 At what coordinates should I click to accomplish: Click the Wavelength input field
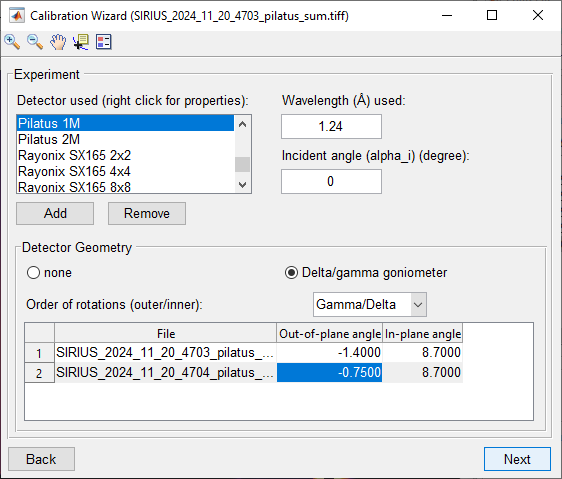[331, 127]
